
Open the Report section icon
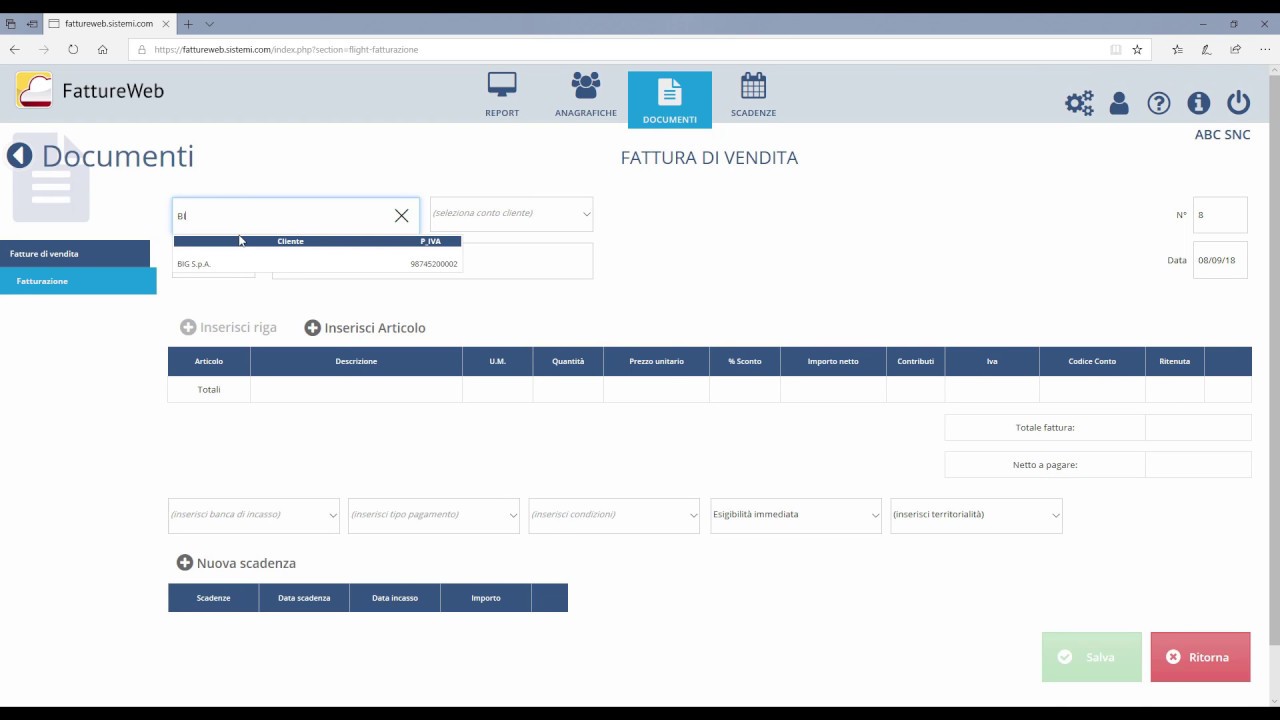[x=502, y=87]
